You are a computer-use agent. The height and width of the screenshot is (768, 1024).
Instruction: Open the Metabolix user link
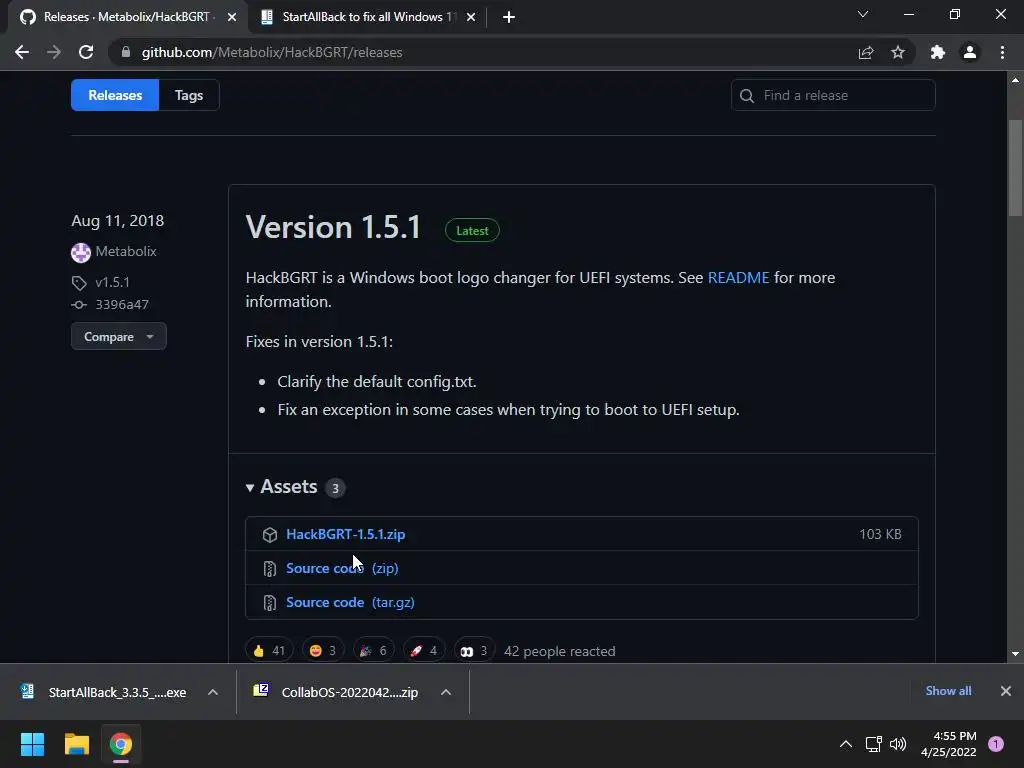click(x=126, y=251)
